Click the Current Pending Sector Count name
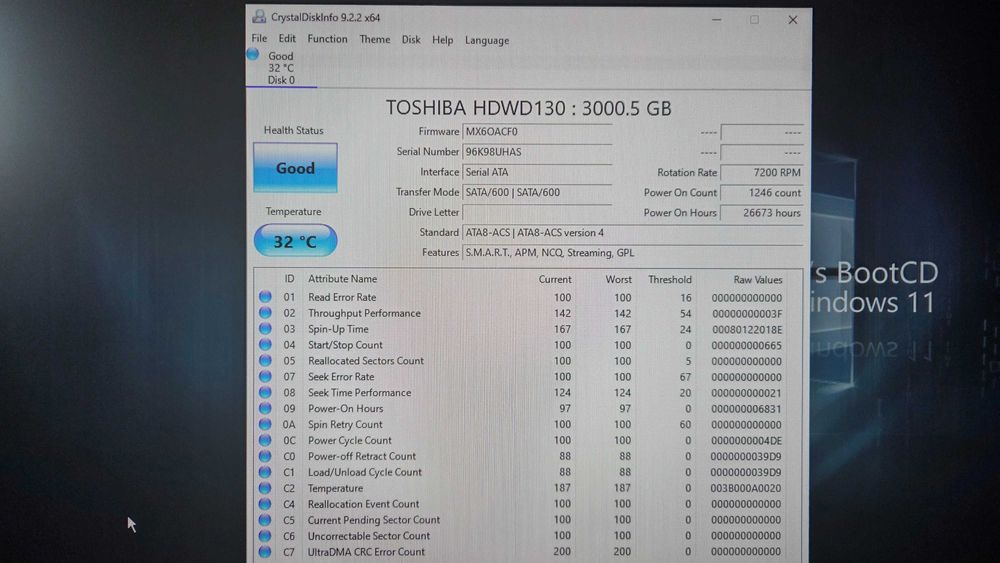 click(374, 520)
